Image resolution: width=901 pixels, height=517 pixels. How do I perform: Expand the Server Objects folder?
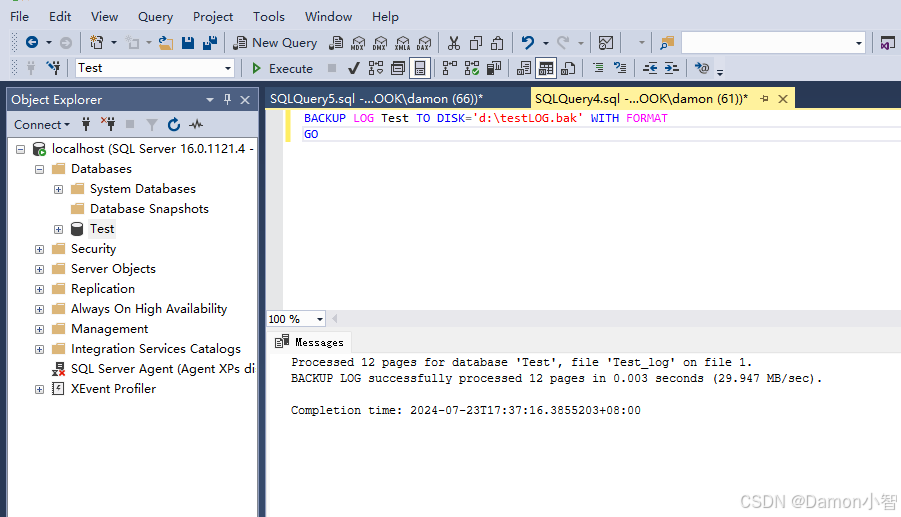tap(40, 269)
